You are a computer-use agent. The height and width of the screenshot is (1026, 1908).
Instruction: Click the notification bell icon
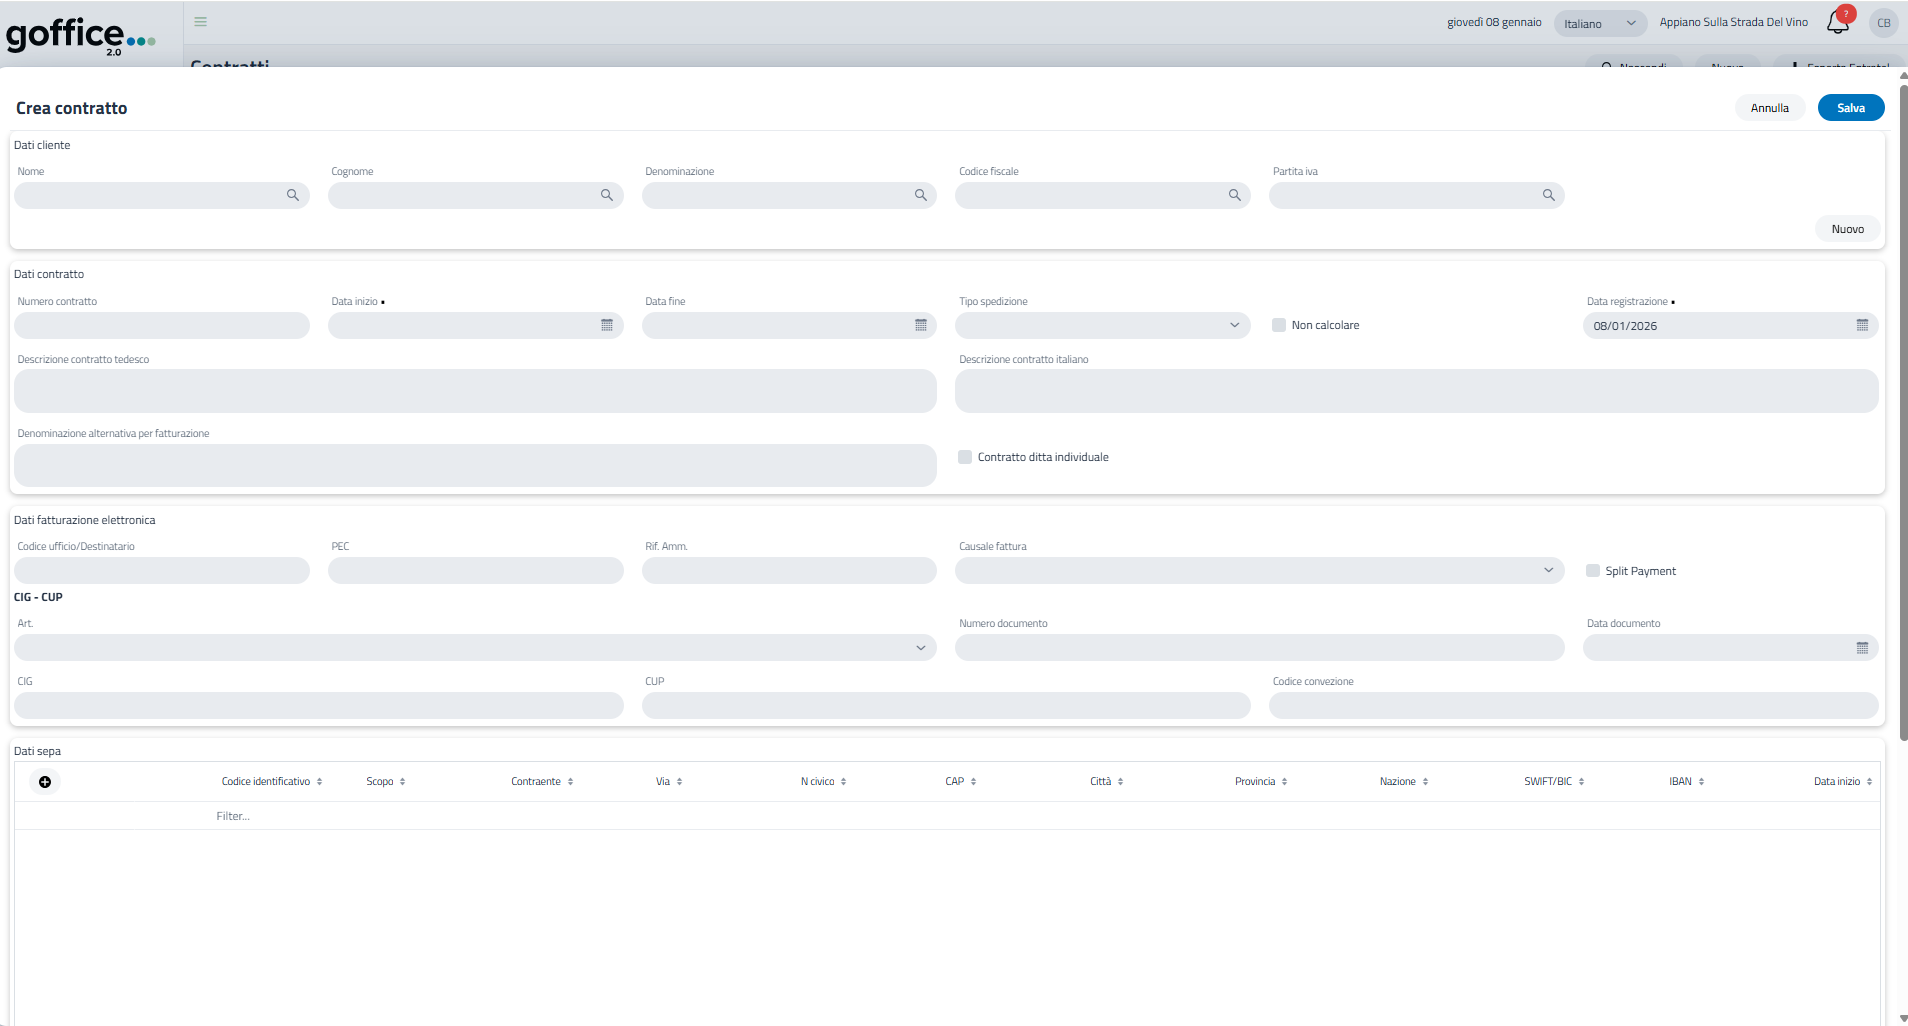(x=1837, y=23)
